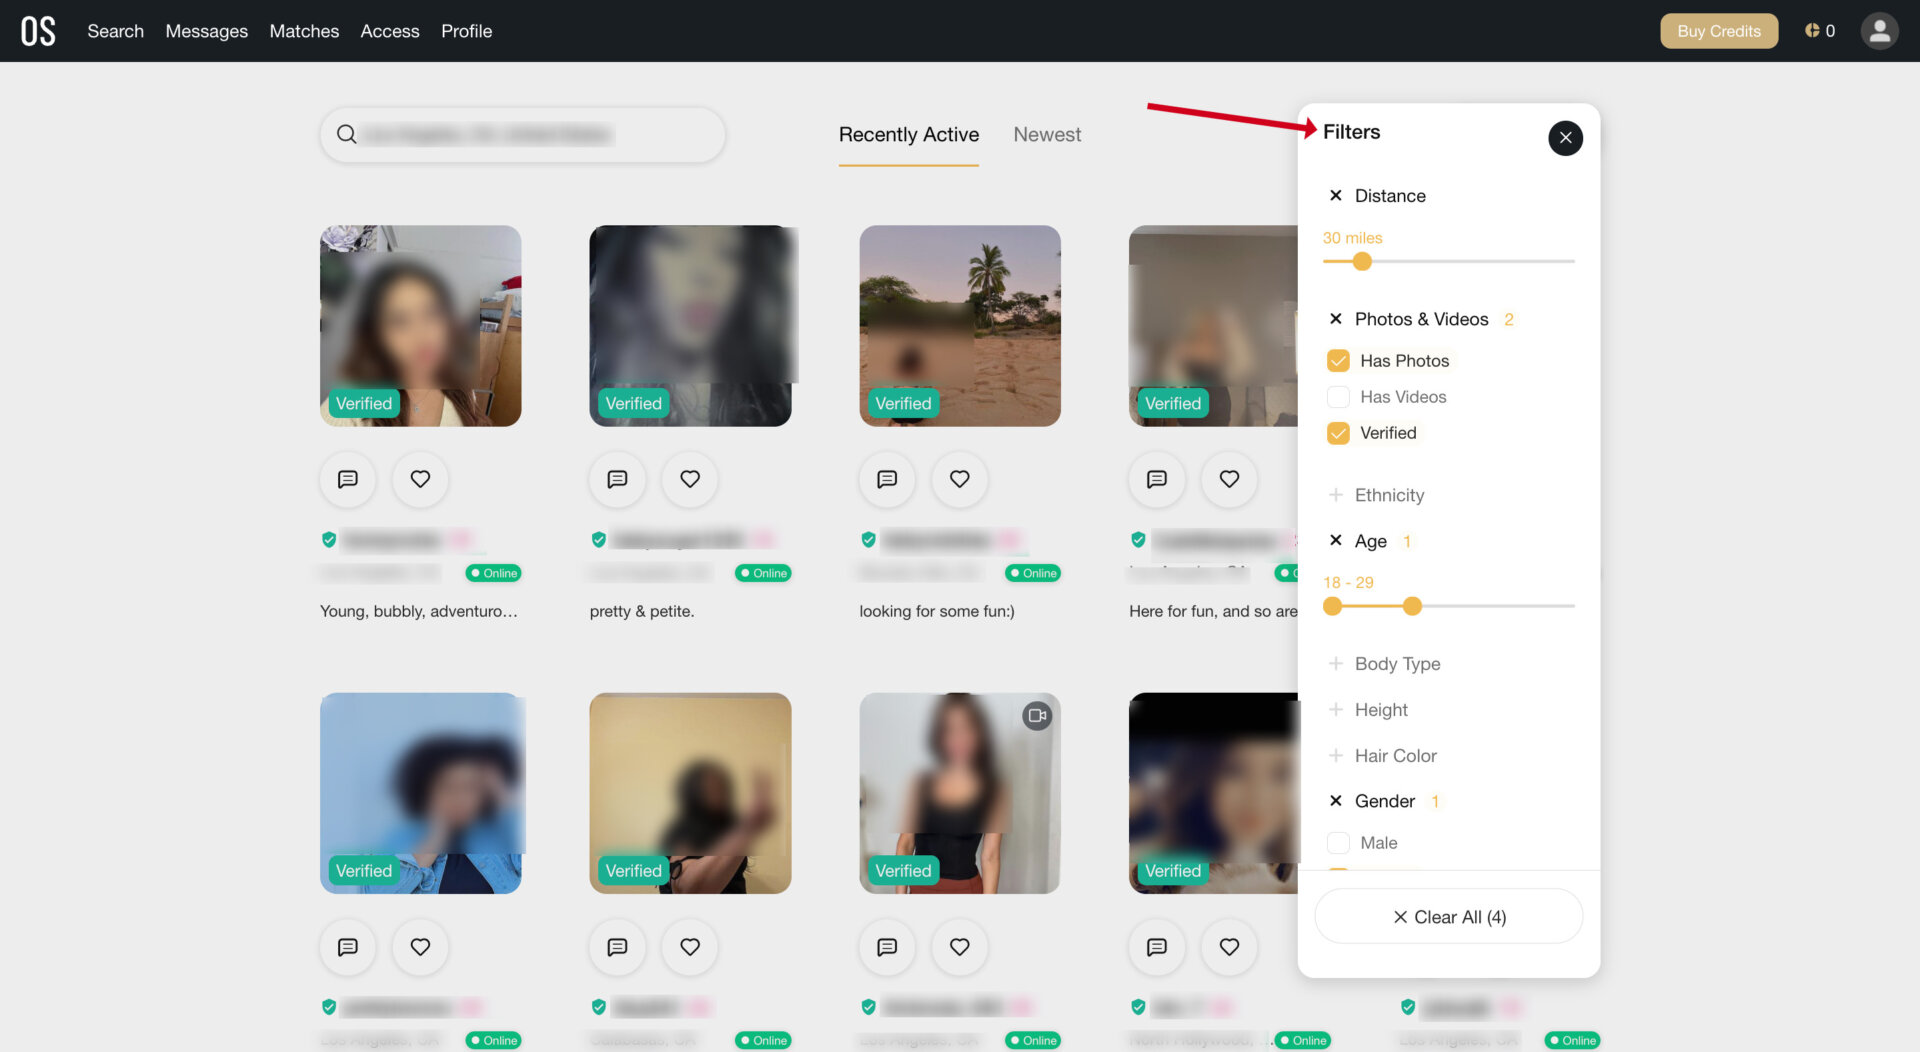This screenshot has height=1052, width=1920.
Task: Open the profile avatar icon in the top bar
Action: pyautogui.click(x=1880, y=30)
